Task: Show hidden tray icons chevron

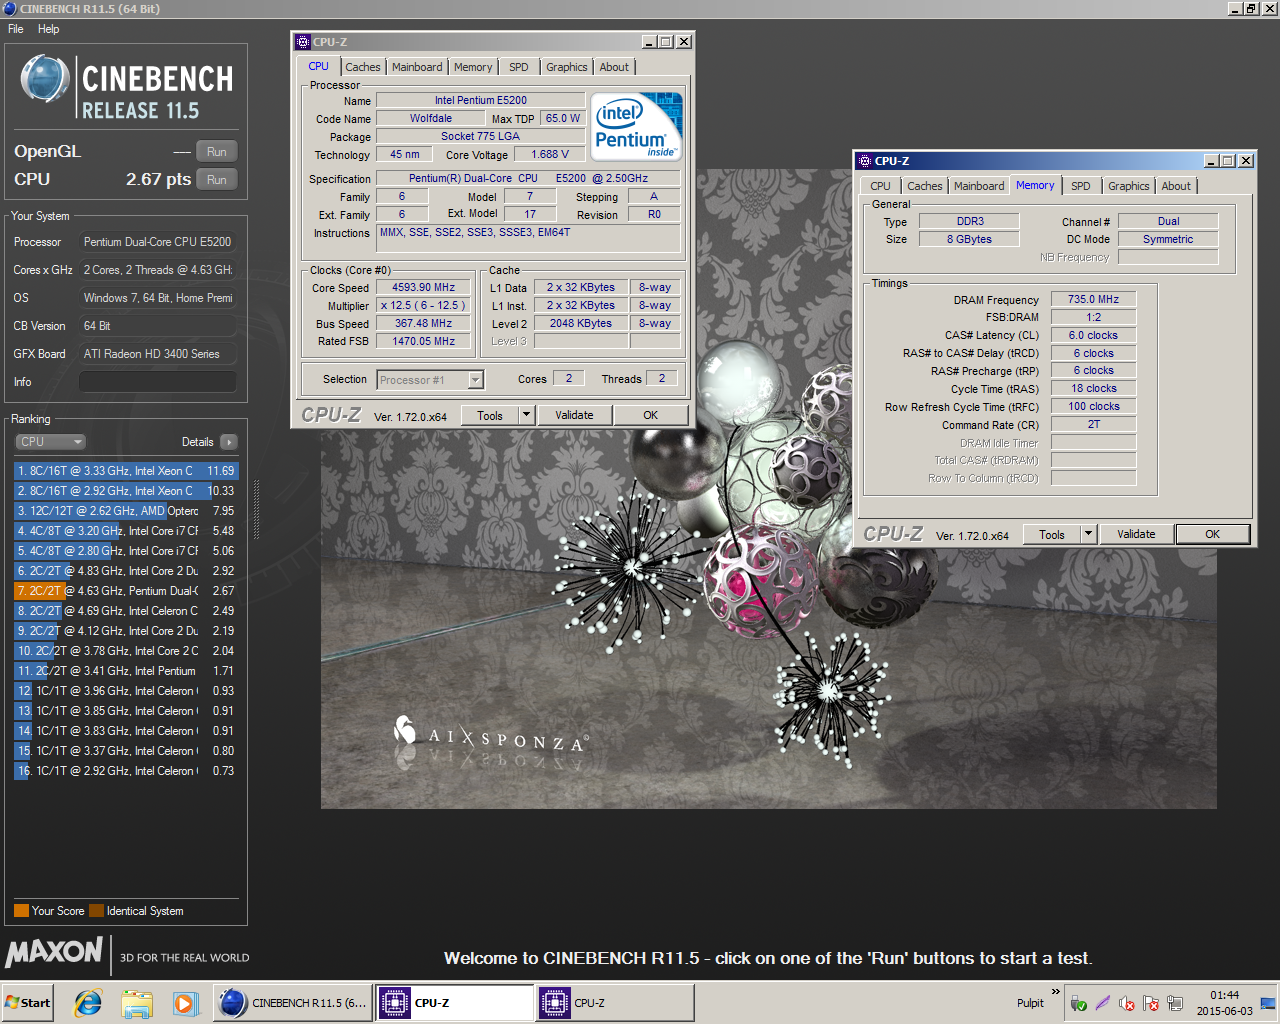Action: 1055,992
